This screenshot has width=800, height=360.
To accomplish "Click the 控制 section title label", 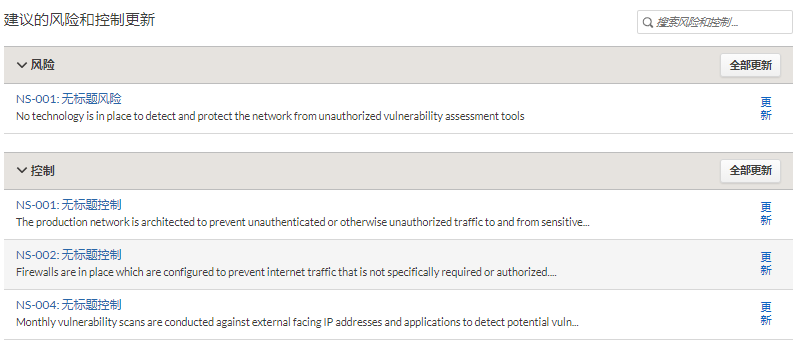I will (42, 171).
